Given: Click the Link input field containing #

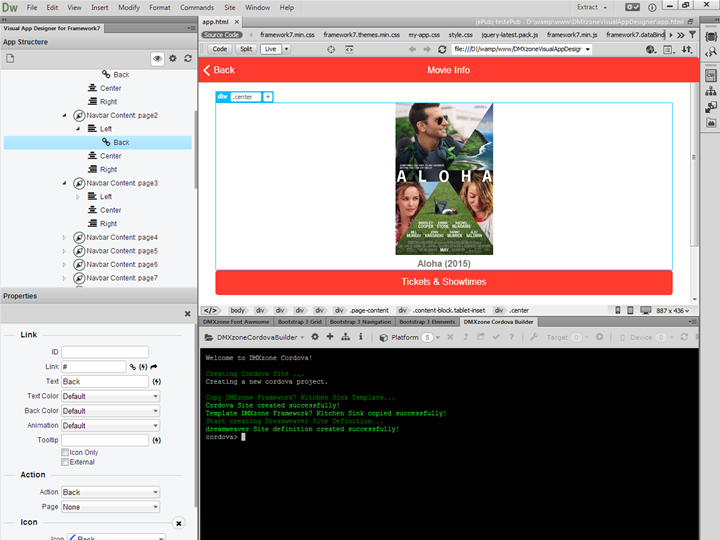Looking at the screenshot, I should coord(94,366).
